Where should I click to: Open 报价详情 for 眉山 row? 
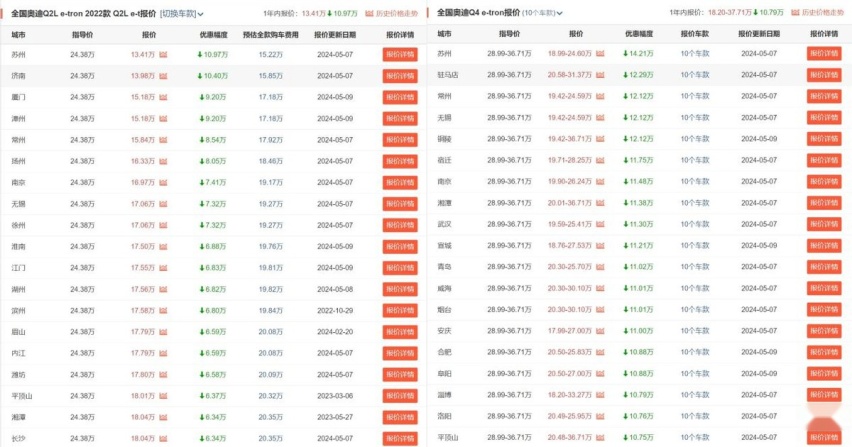(400, 332)
